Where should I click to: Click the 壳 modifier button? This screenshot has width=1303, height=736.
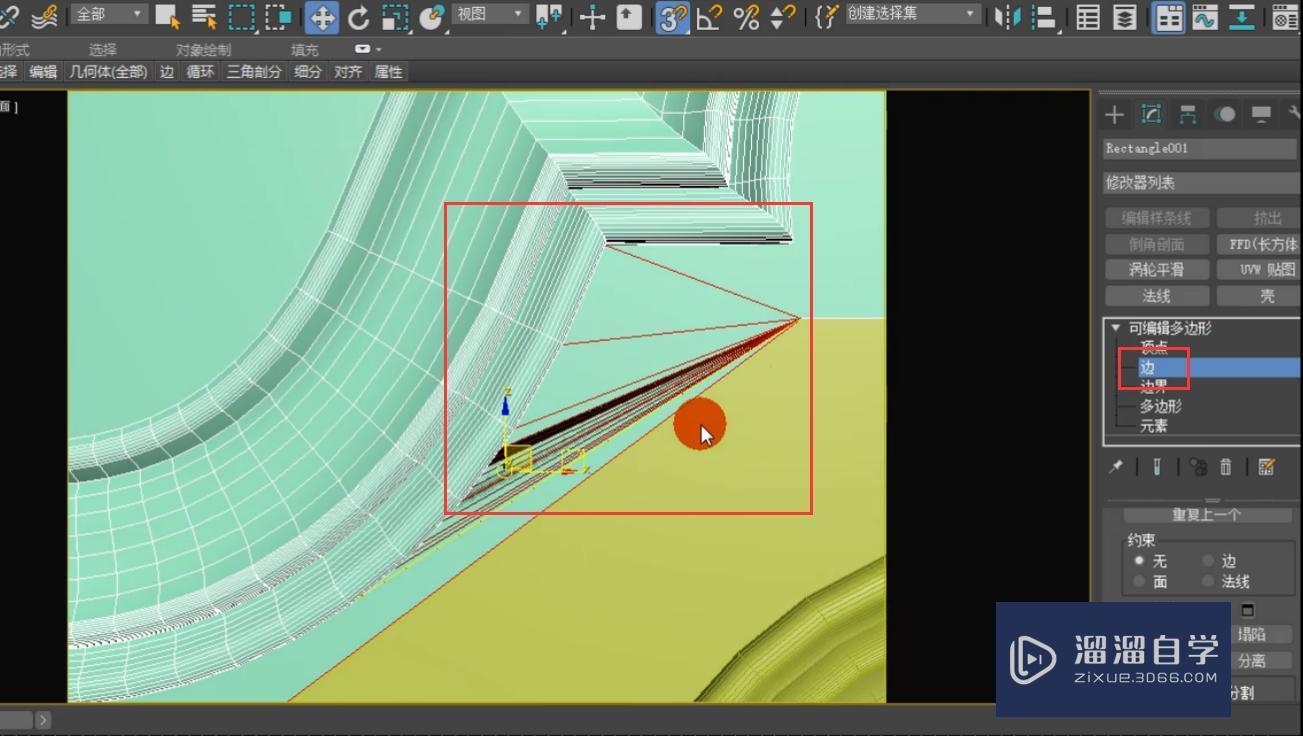[x=1260, y=296]
